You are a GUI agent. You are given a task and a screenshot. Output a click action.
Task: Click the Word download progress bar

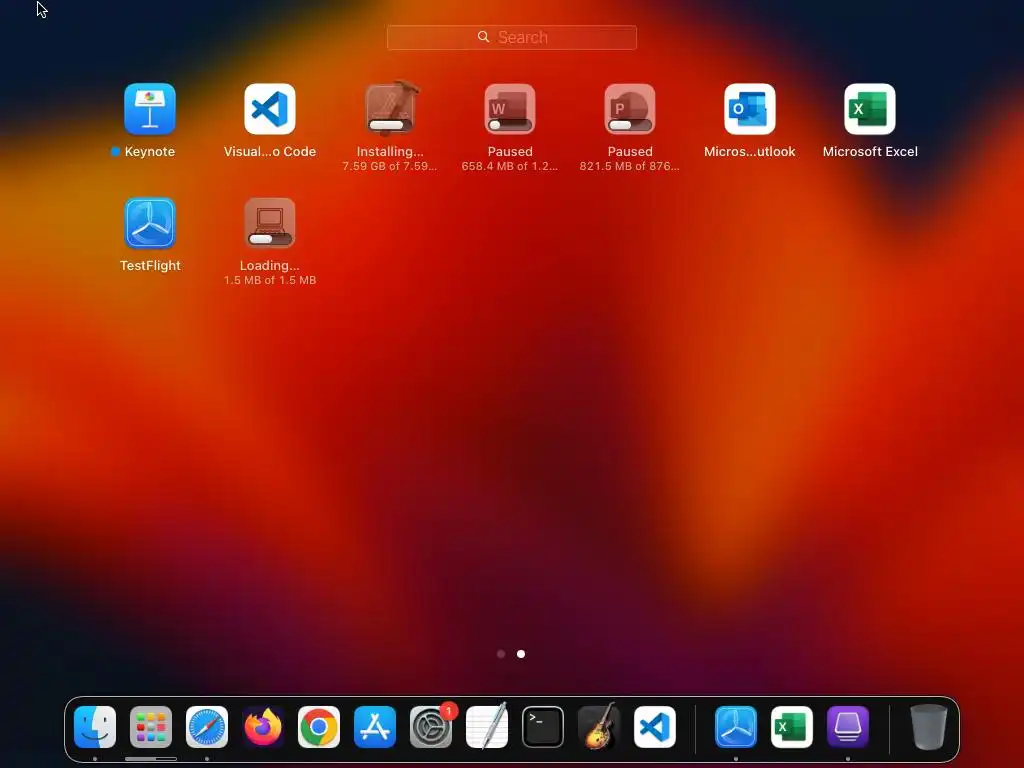click(x=510, y=125)
